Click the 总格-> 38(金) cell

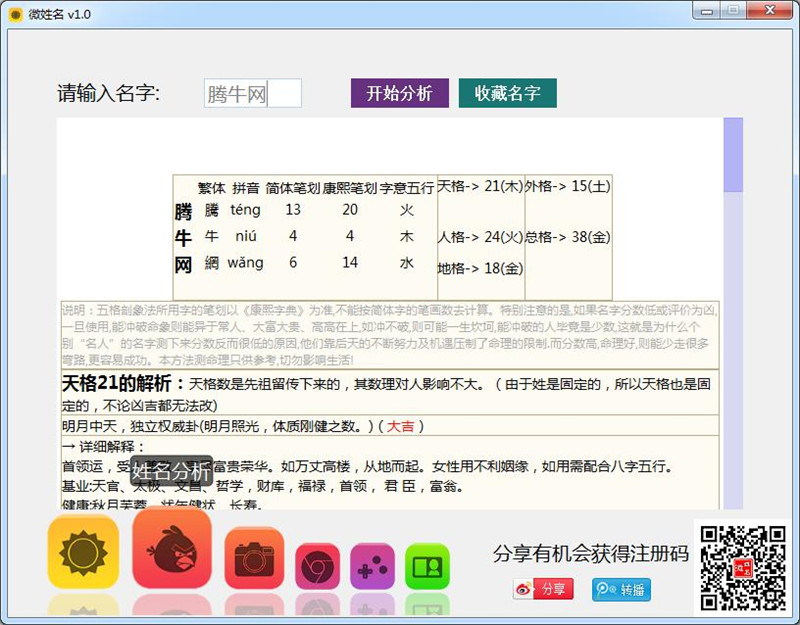tap(567, 238)
